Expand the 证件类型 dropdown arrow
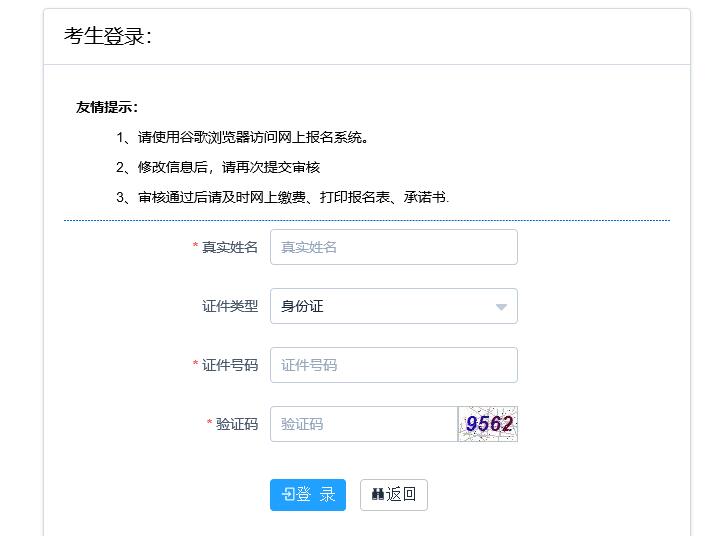The height and width of the screenshot is (536, 706). 501,307
